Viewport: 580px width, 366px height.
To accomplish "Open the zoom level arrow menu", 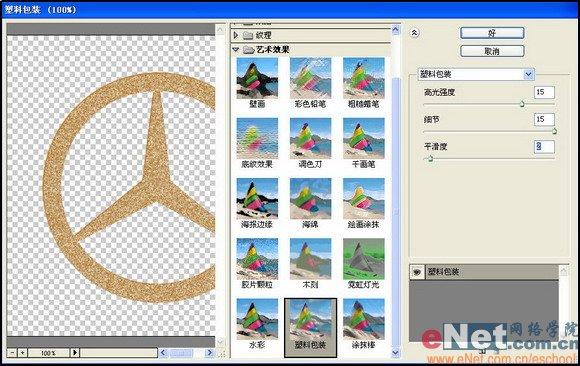I will click(75, 353).
